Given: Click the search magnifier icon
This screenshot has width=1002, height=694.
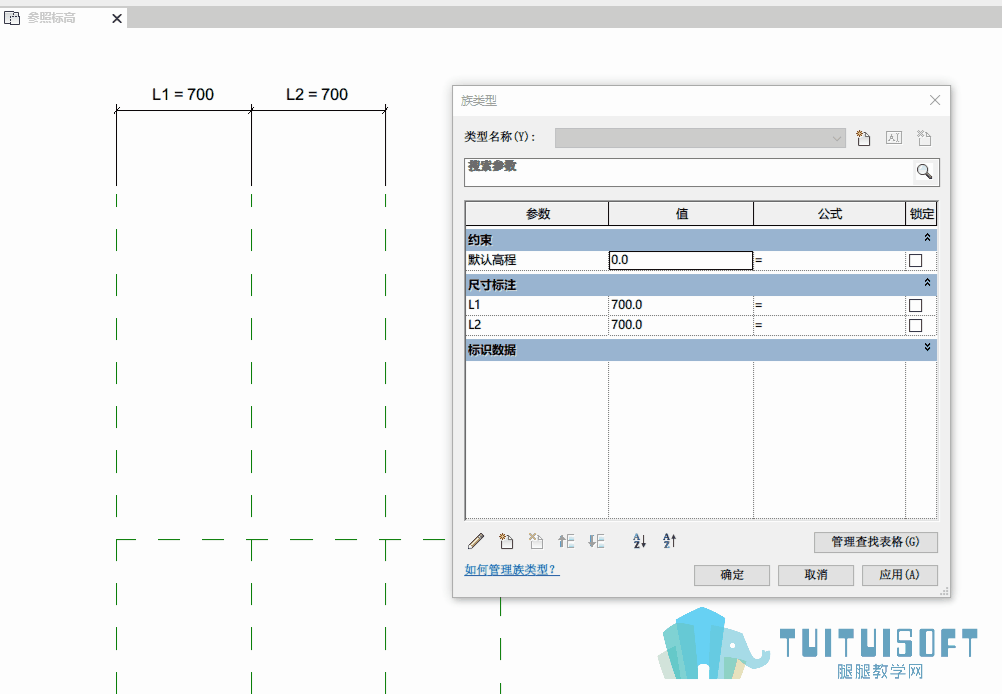Looking at the screenshot, I should (x=924, y=171).
